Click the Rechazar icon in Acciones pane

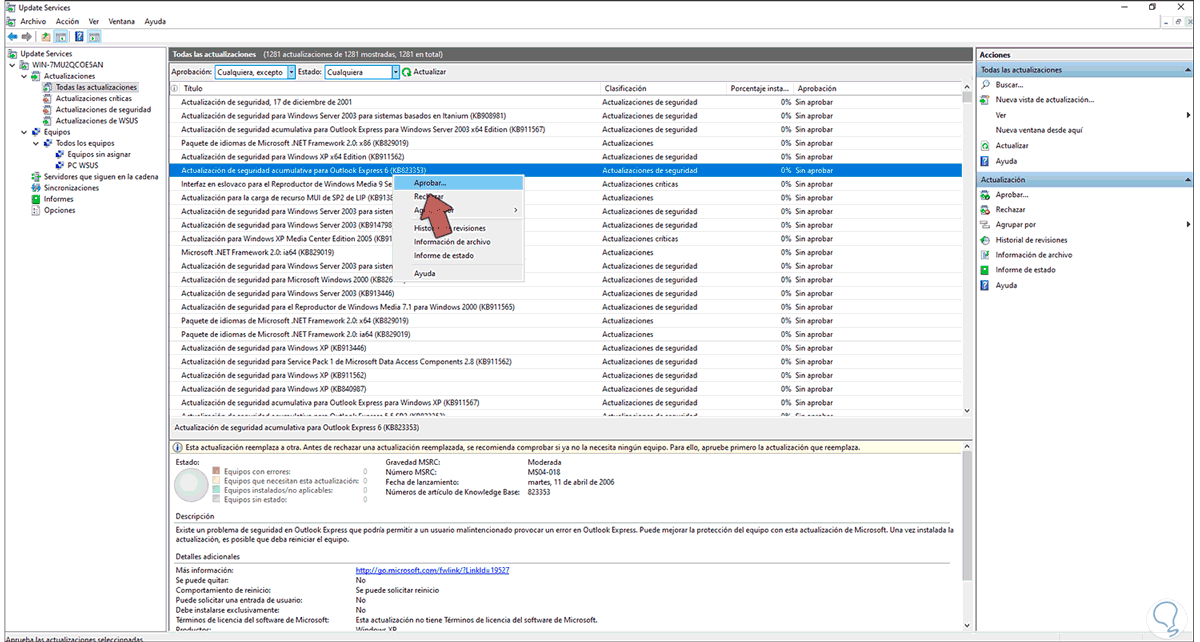986,210
